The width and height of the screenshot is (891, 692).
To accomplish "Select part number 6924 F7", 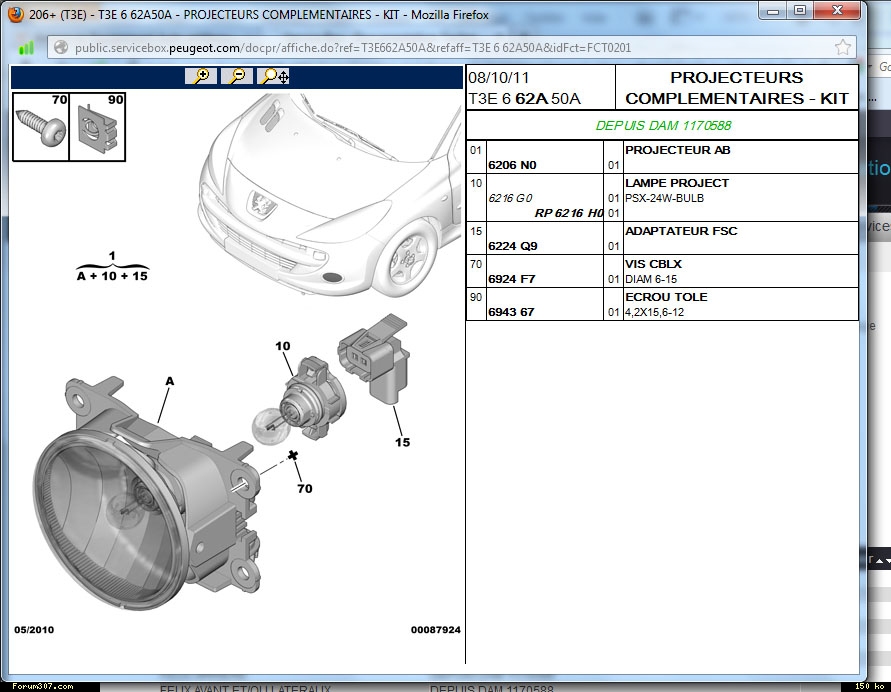I will click(x=511, y=279).
